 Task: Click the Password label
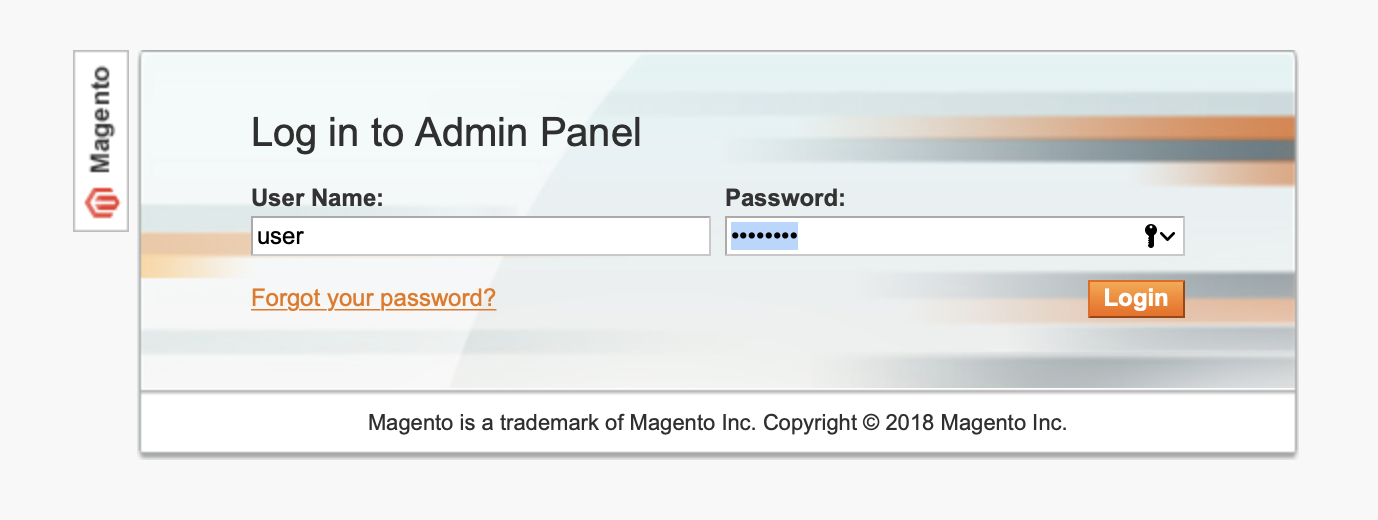[x=785, y=198]
